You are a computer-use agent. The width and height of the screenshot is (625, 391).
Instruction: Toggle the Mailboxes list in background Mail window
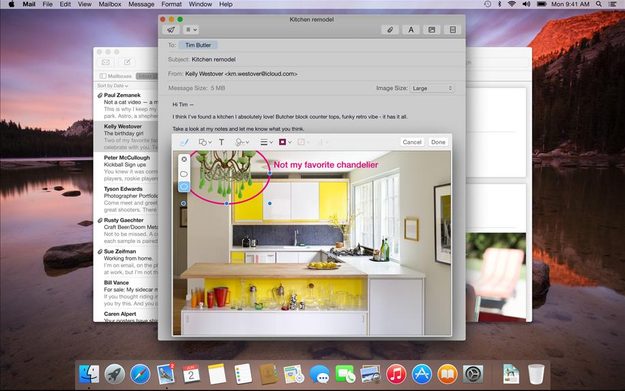tap(116, 76)
